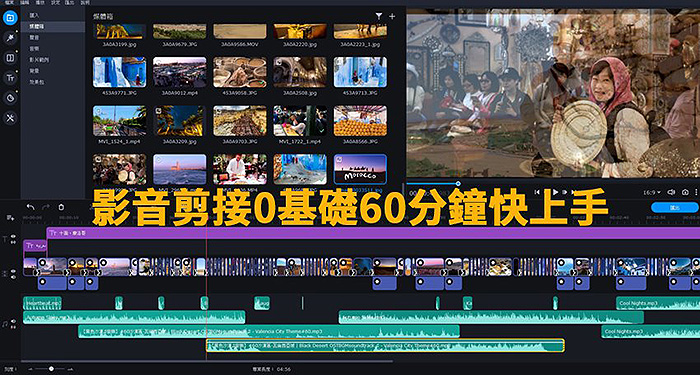
Task: Open the stickers panel icon
Action: [10, 98]
